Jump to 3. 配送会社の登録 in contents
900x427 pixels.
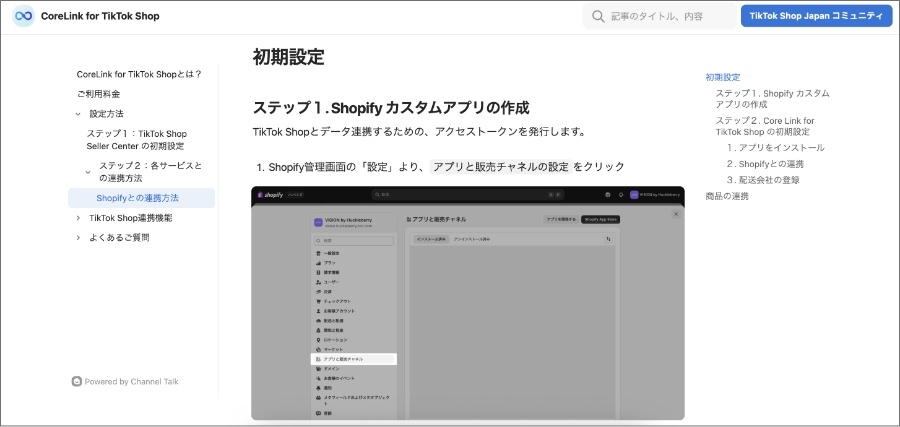tap(763, 180)
